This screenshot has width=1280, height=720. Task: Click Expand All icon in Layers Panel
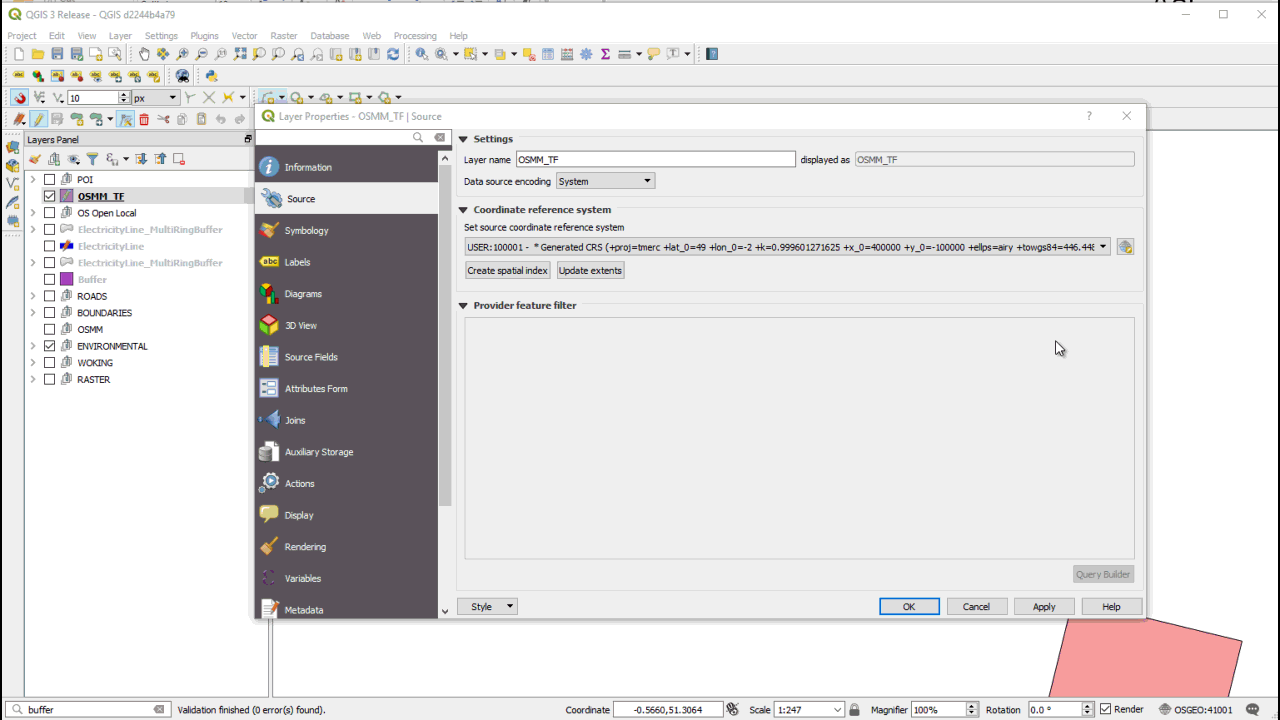point(141,159)
